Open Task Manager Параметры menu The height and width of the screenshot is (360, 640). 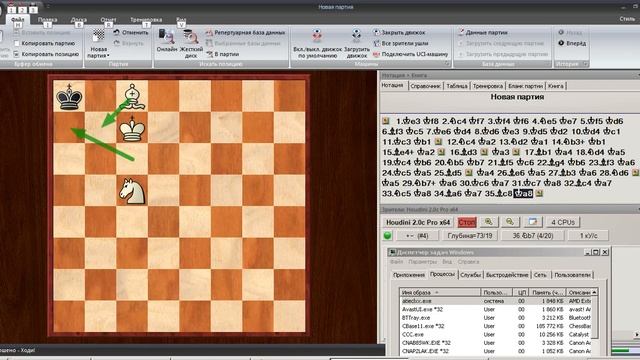click(x=422, y=262)
